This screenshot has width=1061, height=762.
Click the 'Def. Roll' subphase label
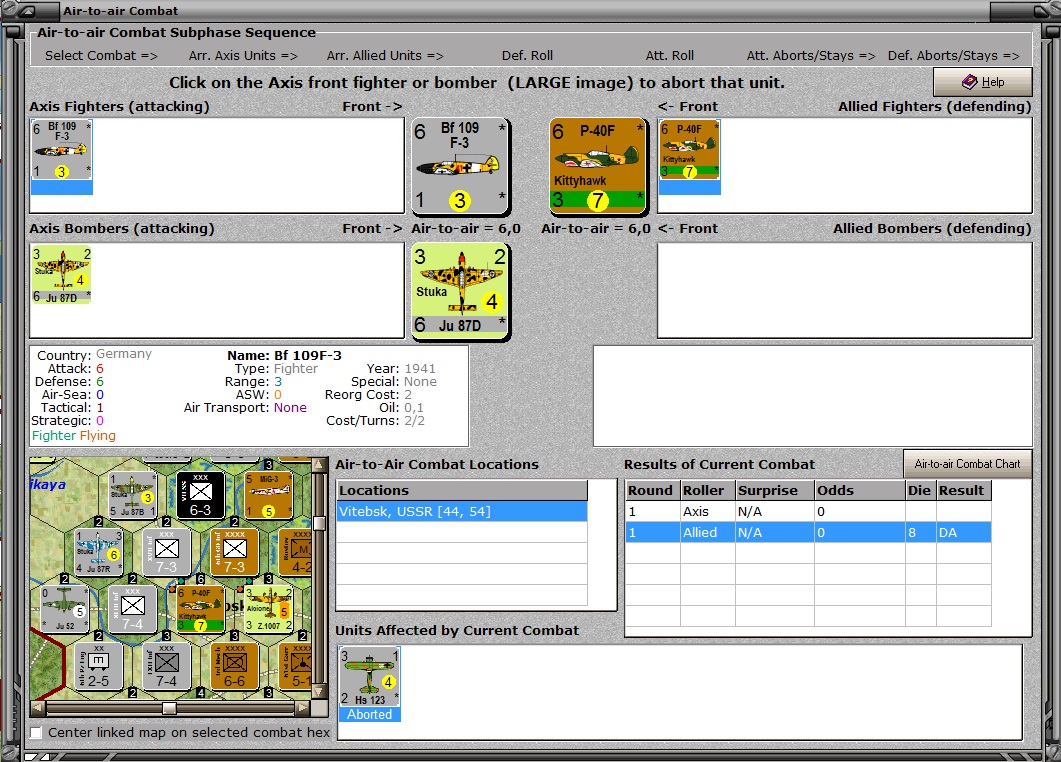[x=527, y=55]
